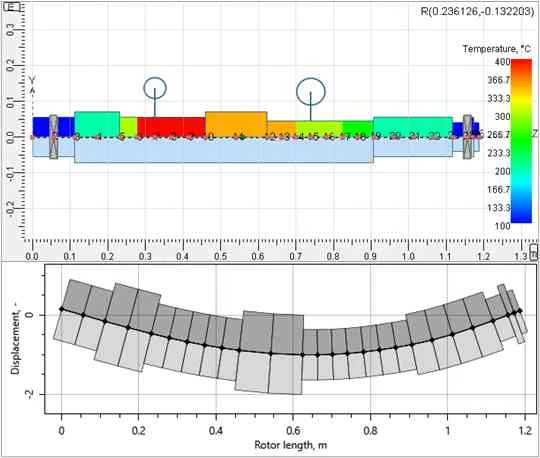The width and height of the screenshot is (540, 458).
Task: Select the right cyan shaft segment near node 20
Action: pyautogui.click(x=413, y=127)
